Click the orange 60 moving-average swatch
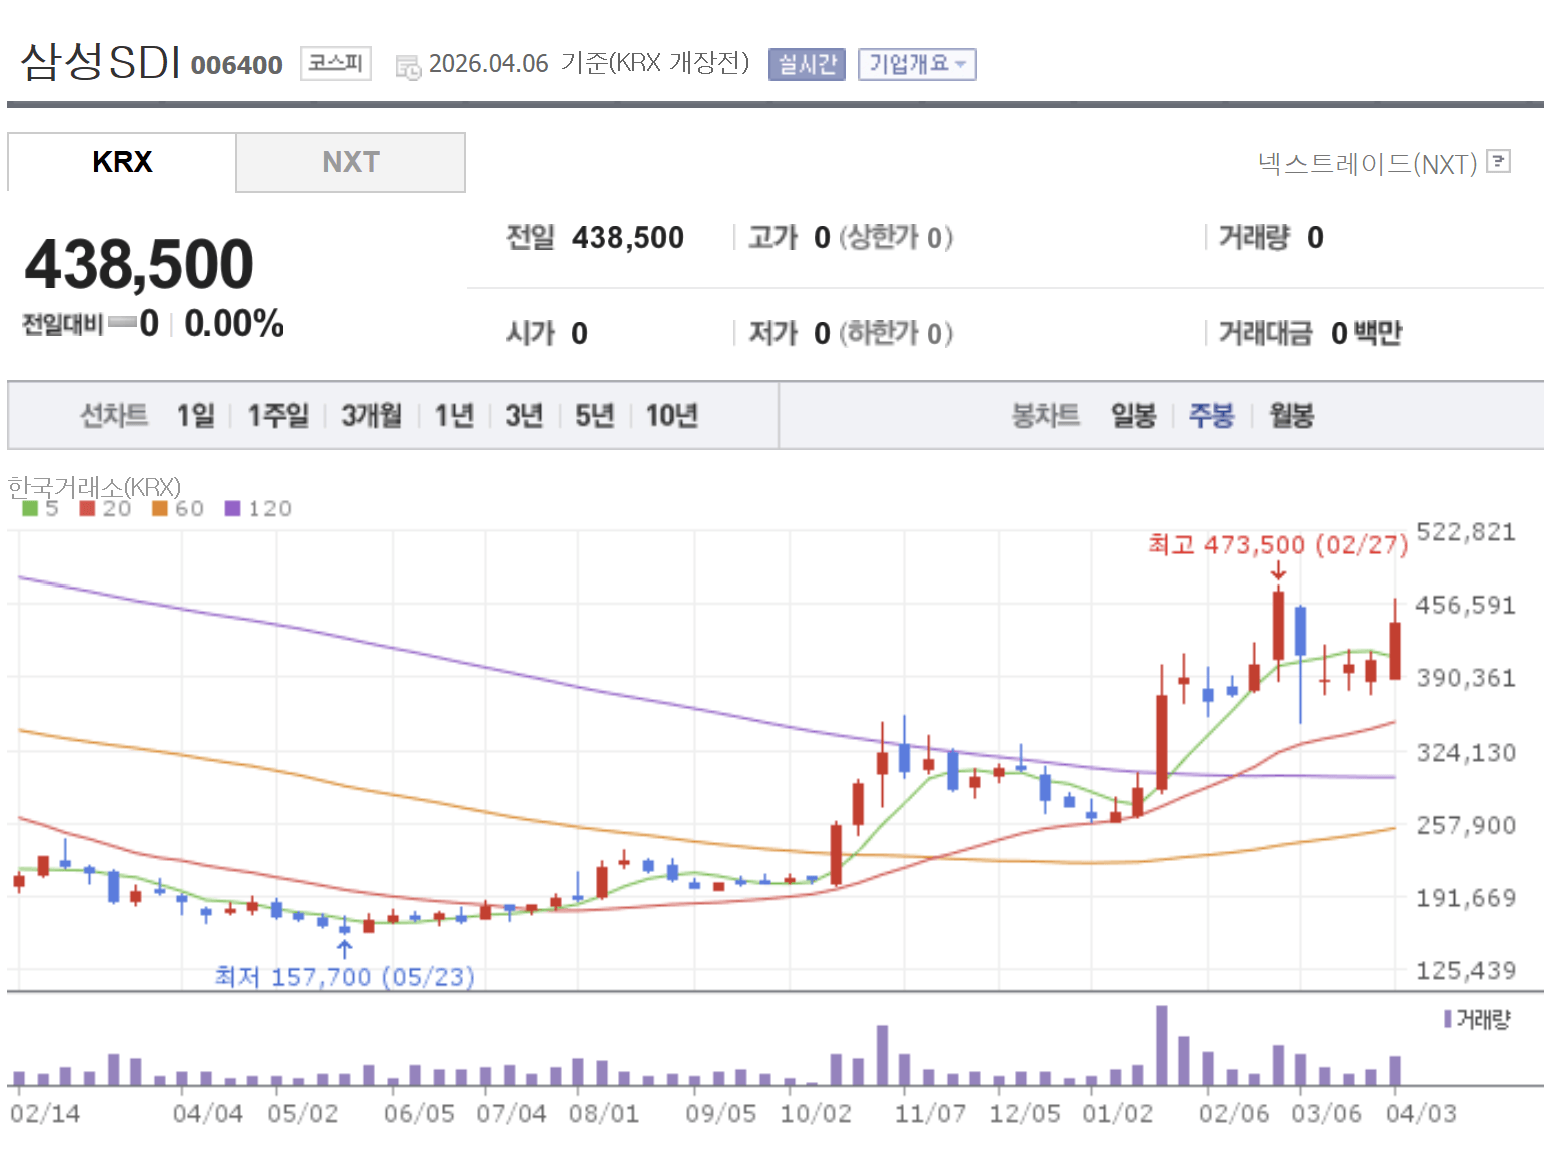 (x=160, y=508)
